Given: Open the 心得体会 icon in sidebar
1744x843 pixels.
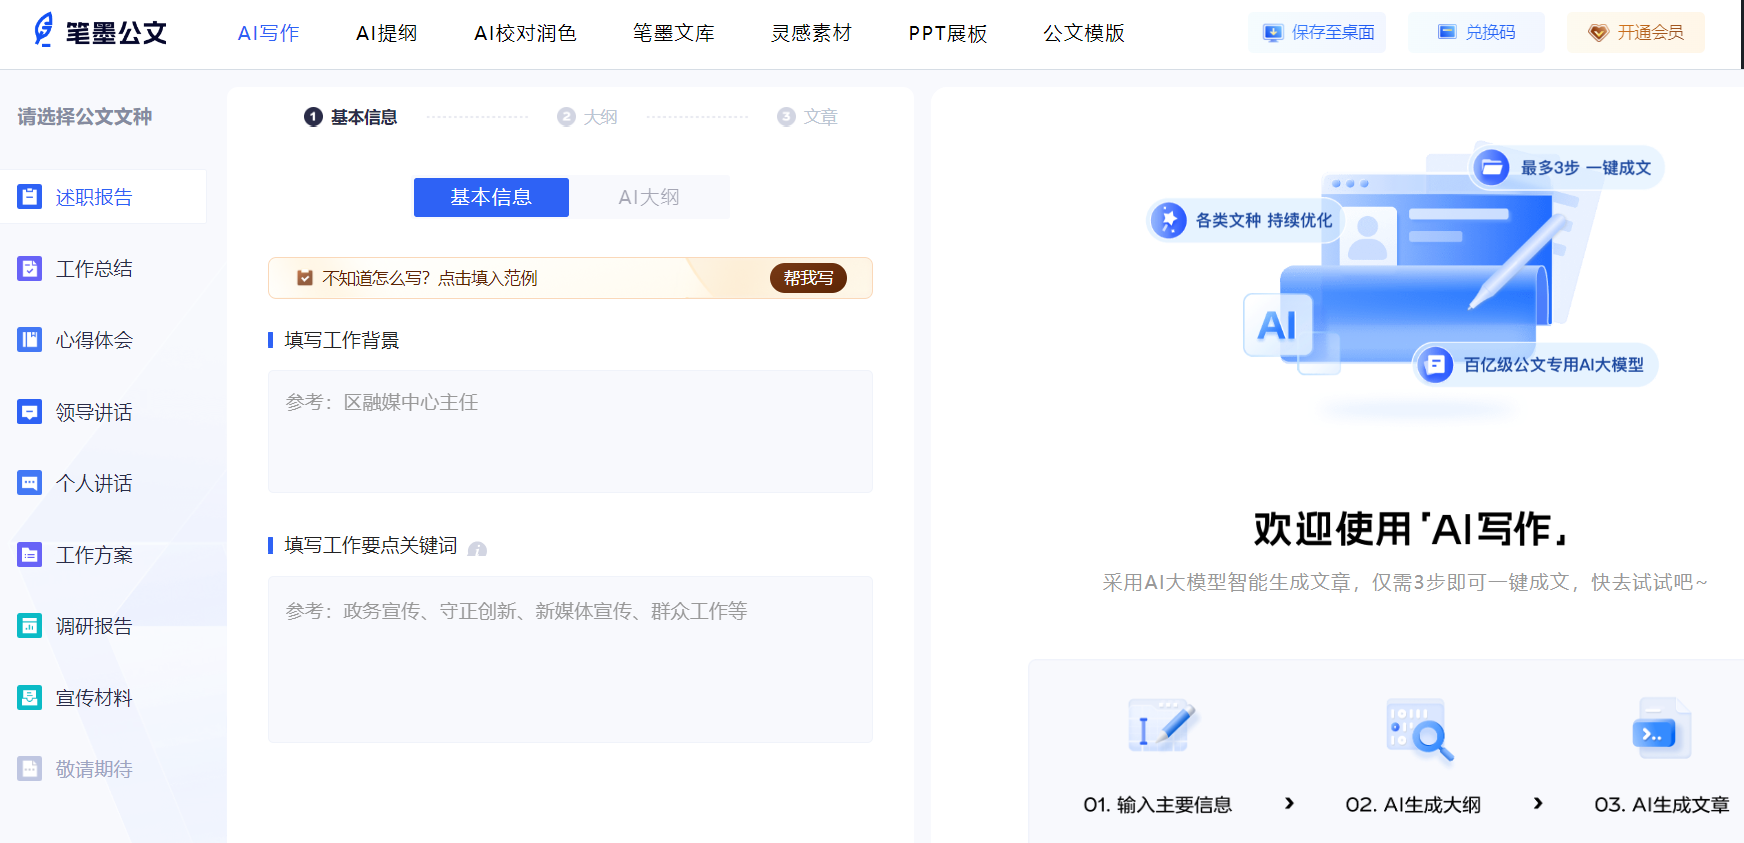Looking at the screenshot, I should (x=30, y=340).
